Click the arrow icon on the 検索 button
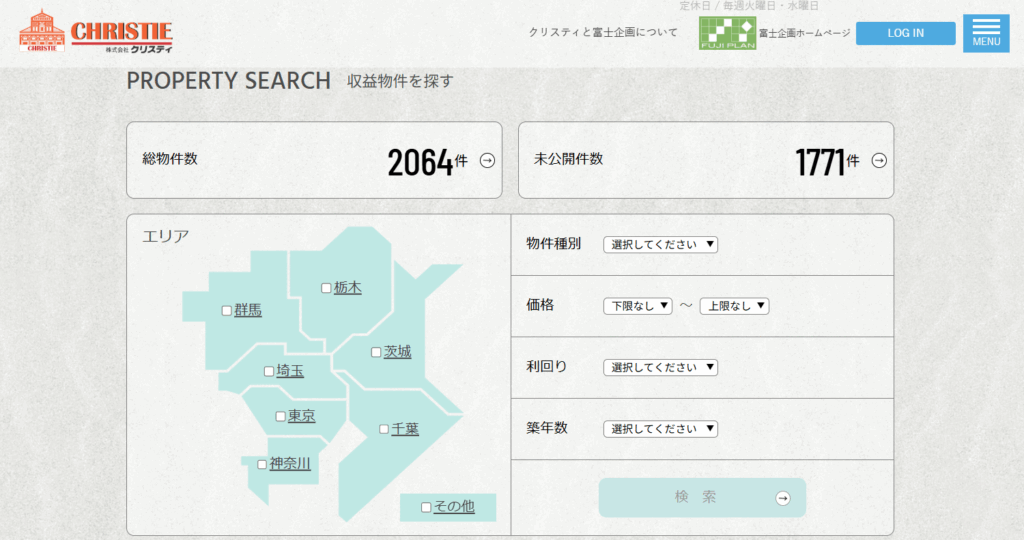The image size is (1024, 540). pyautogui.click(x=782, y=498)
